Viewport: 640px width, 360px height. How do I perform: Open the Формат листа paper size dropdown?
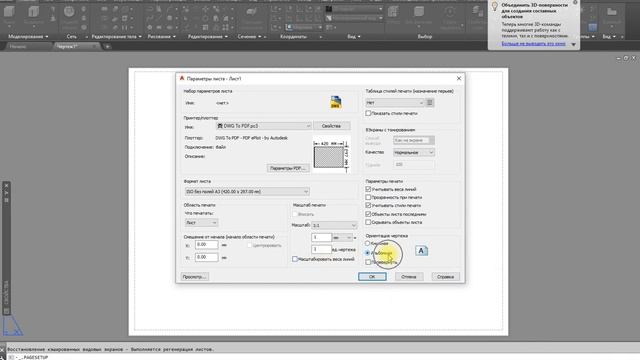(247, 191)
